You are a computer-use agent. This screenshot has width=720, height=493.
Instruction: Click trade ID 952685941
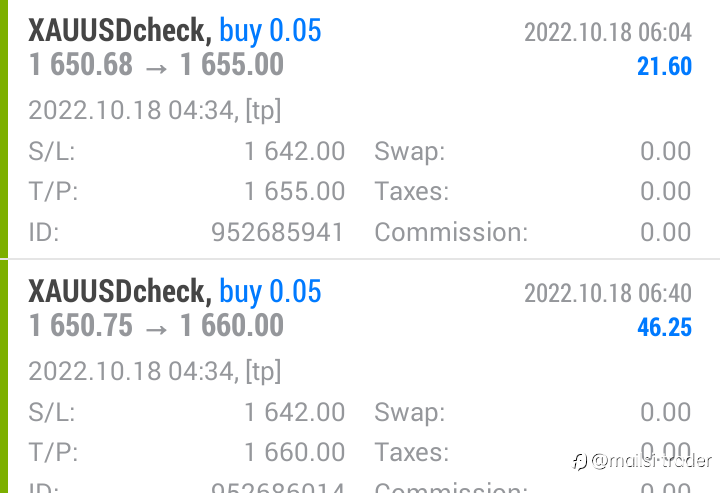277,232
